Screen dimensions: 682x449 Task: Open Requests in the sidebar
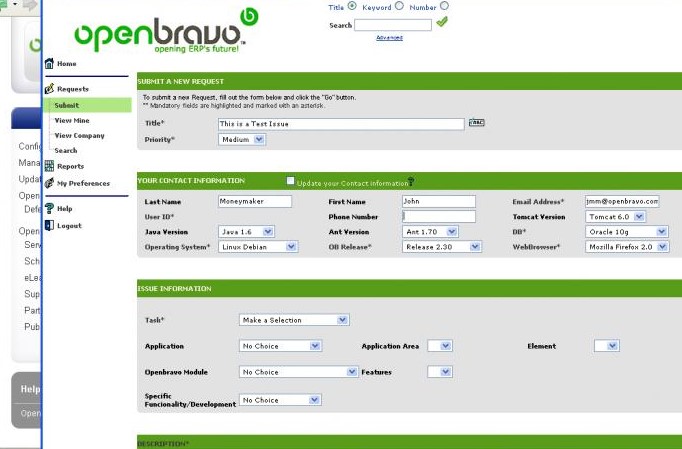click(x=73, y=89)
